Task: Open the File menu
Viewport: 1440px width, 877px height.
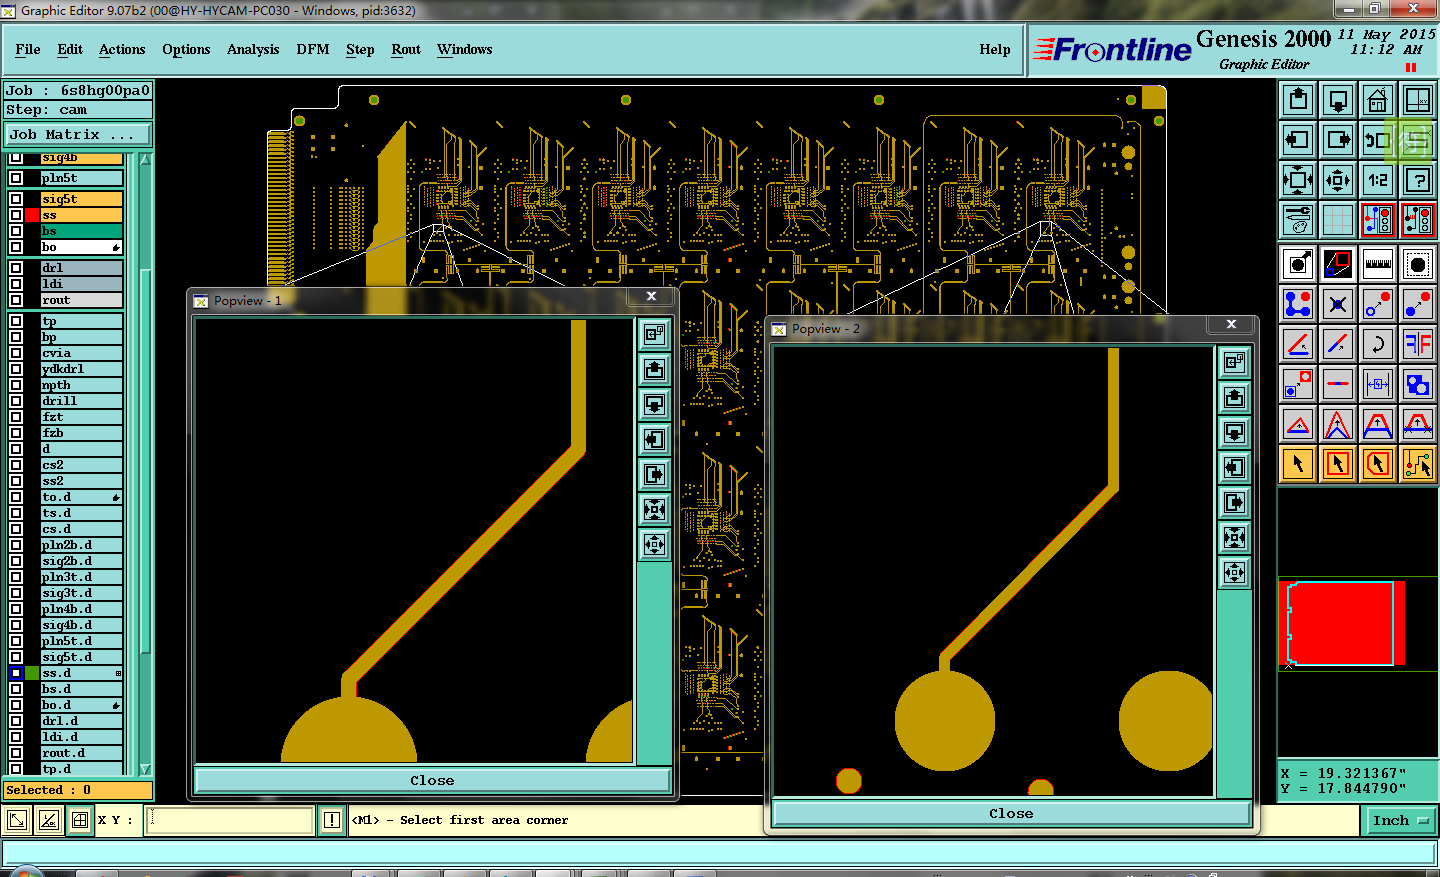Action: click(28, 49)
